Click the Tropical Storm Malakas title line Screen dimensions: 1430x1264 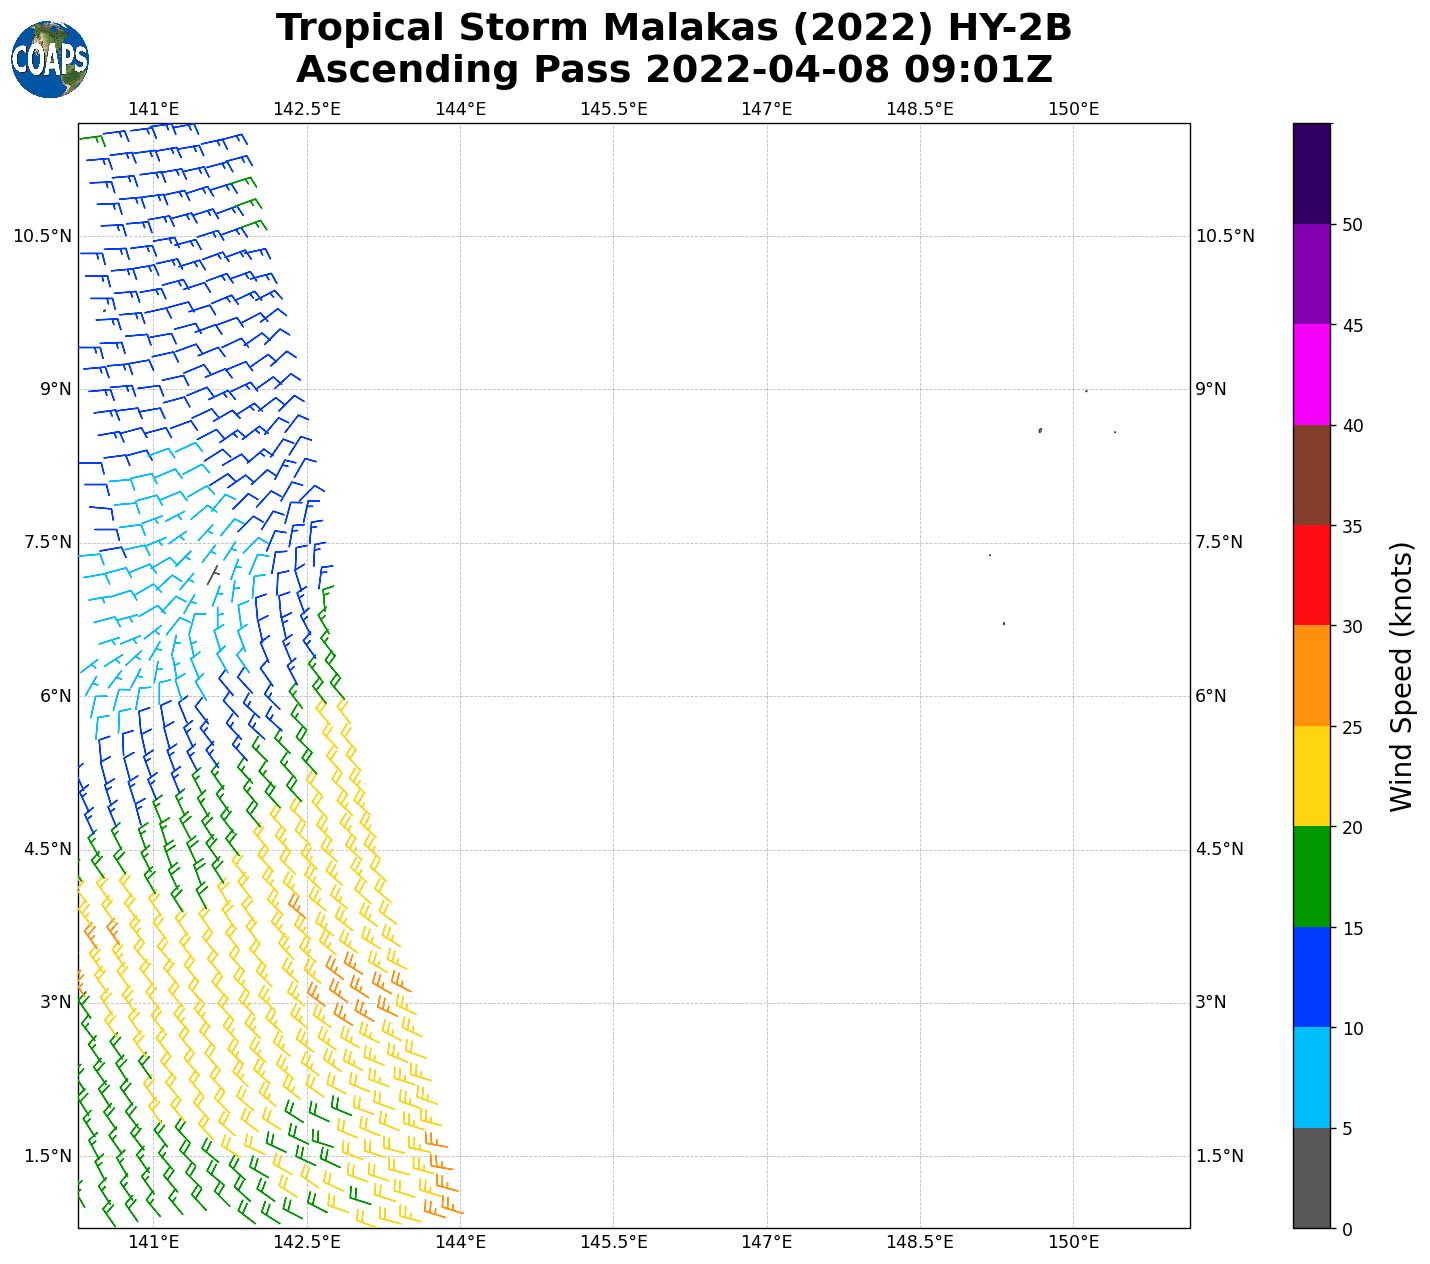click(x=673, y=28)
